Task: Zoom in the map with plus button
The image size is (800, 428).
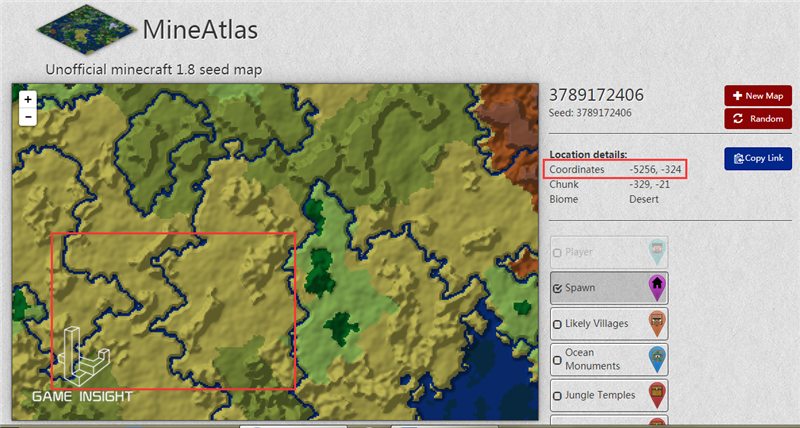Action: coord(28,99)
